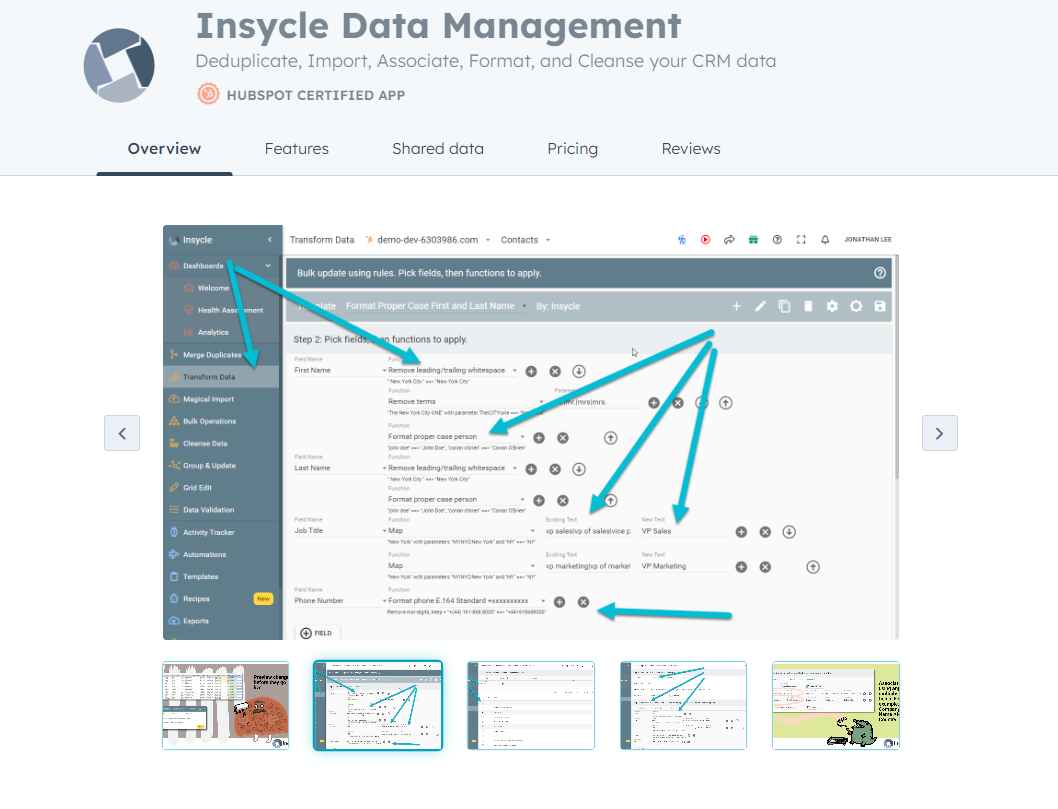Image resolution: width=1058 pixels, height=809 pixels.
Task: Click the delete template trash icon
Action: coord(808,306)
